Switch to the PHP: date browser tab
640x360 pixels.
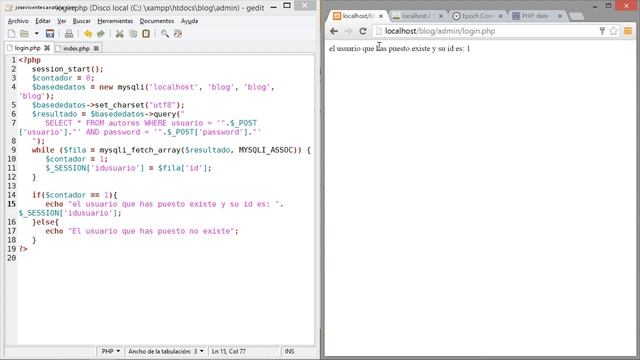click(536, 16)
